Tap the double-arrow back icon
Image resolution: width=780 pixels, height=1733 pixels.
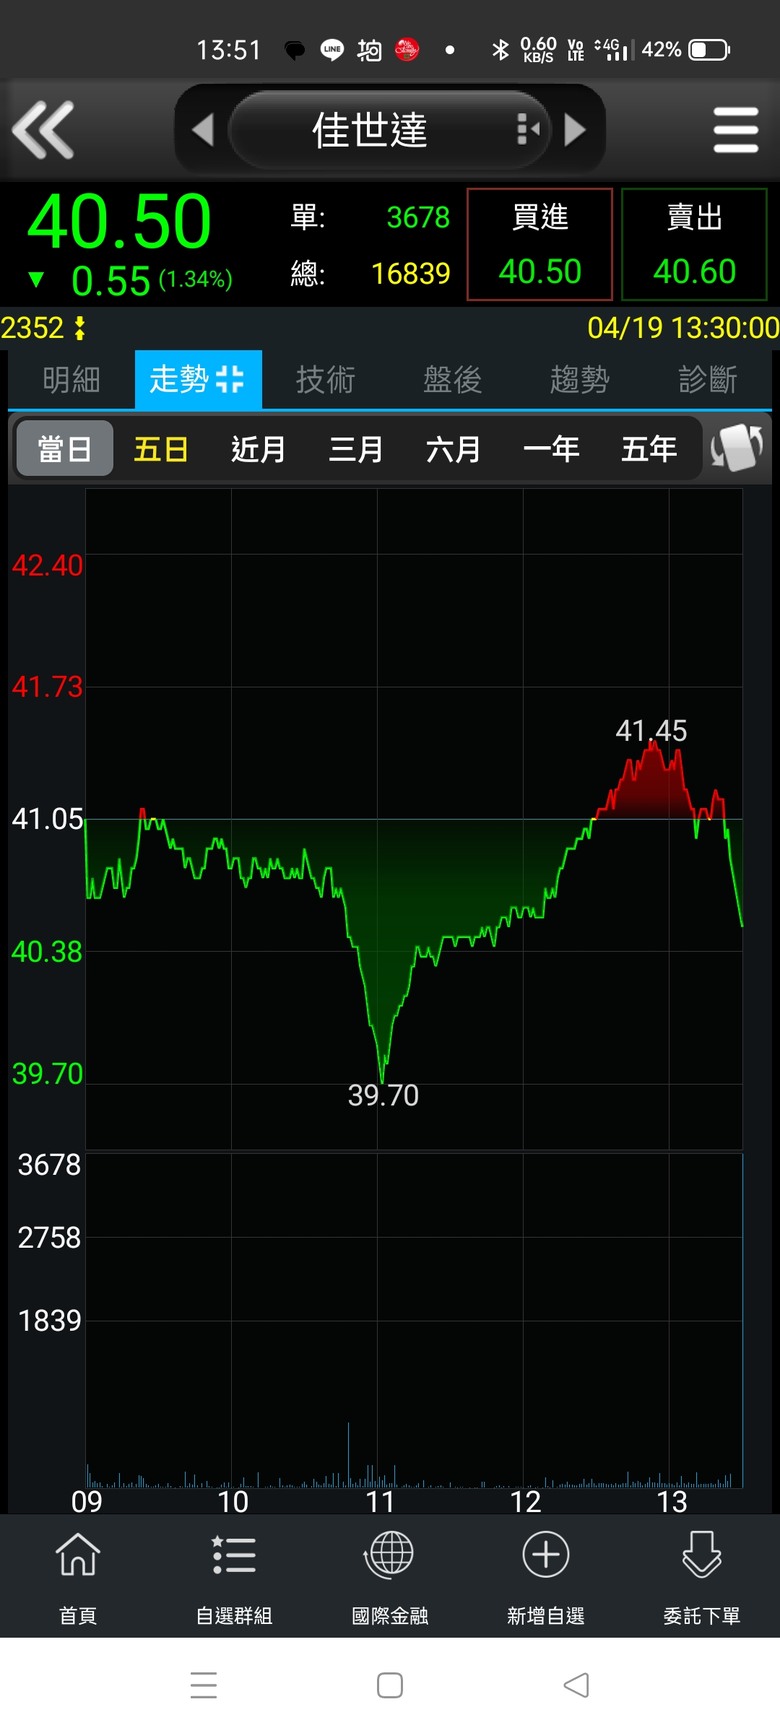tap(43, 130)
